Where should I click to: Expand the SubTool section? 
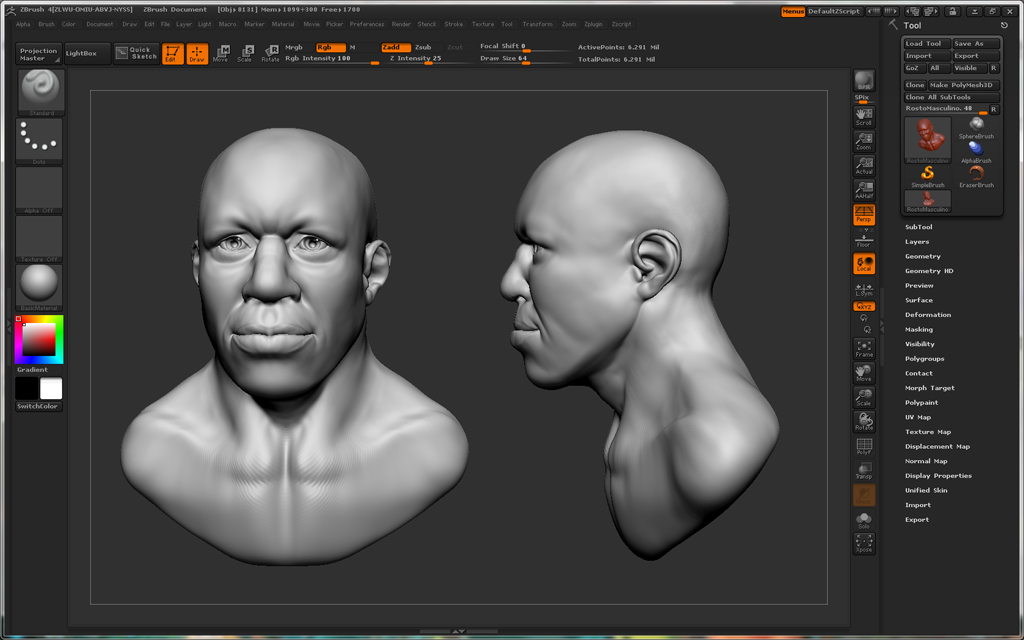918,227
